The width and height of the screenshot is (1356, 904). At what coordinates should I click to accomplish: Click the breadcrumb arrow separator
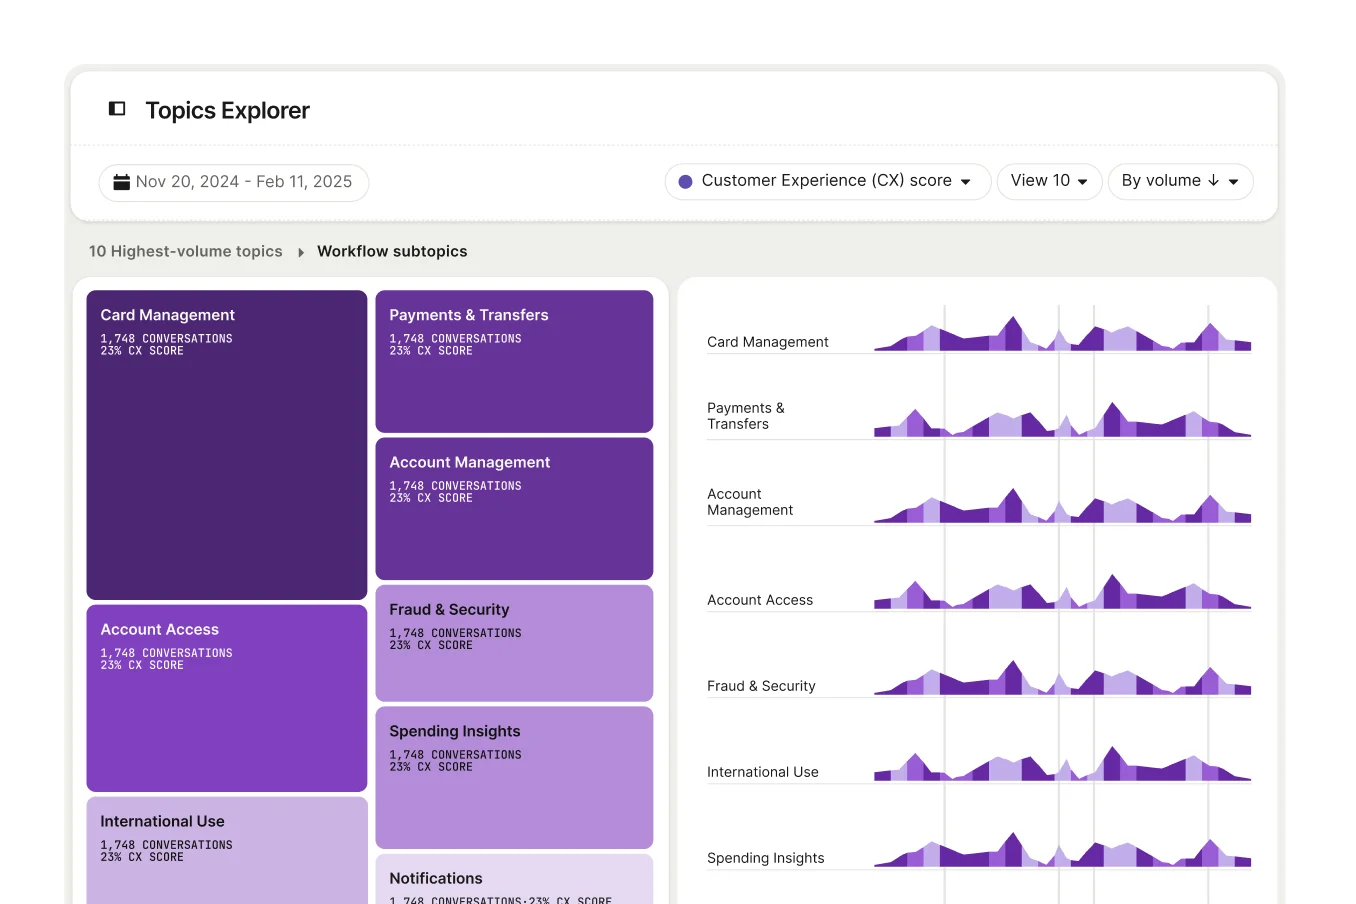click(300, 253)
